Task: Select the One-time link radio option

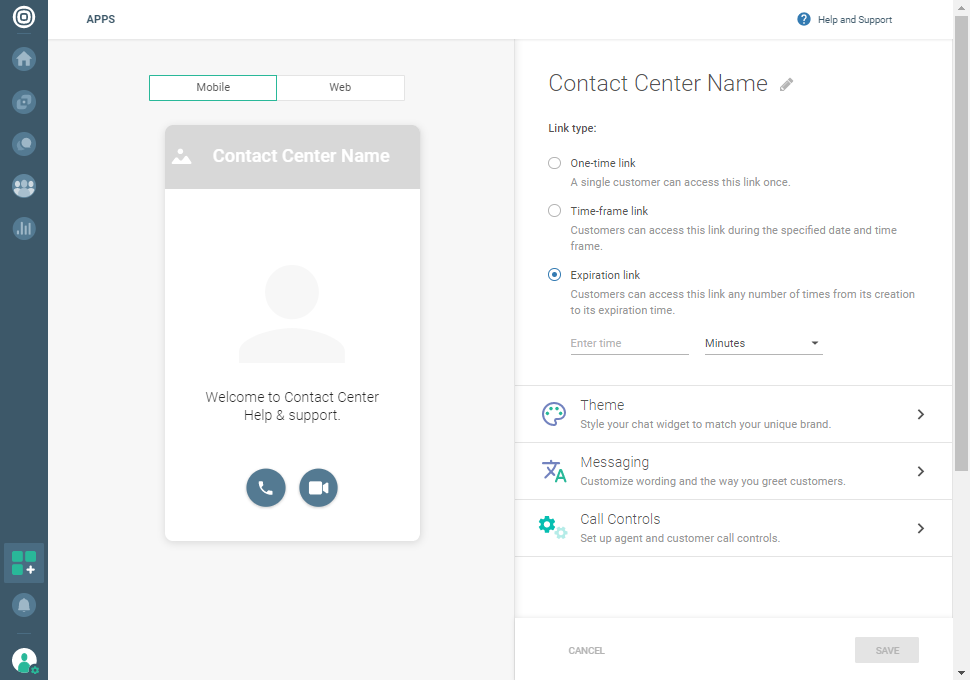Action: pyautogui.click(x=555, y=163)
